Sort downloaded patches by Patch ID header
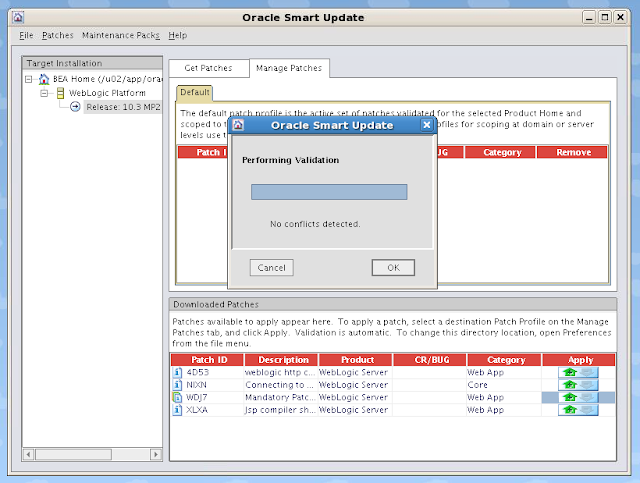The height and width of the screenshot is (483, 640). coord(207,360)
